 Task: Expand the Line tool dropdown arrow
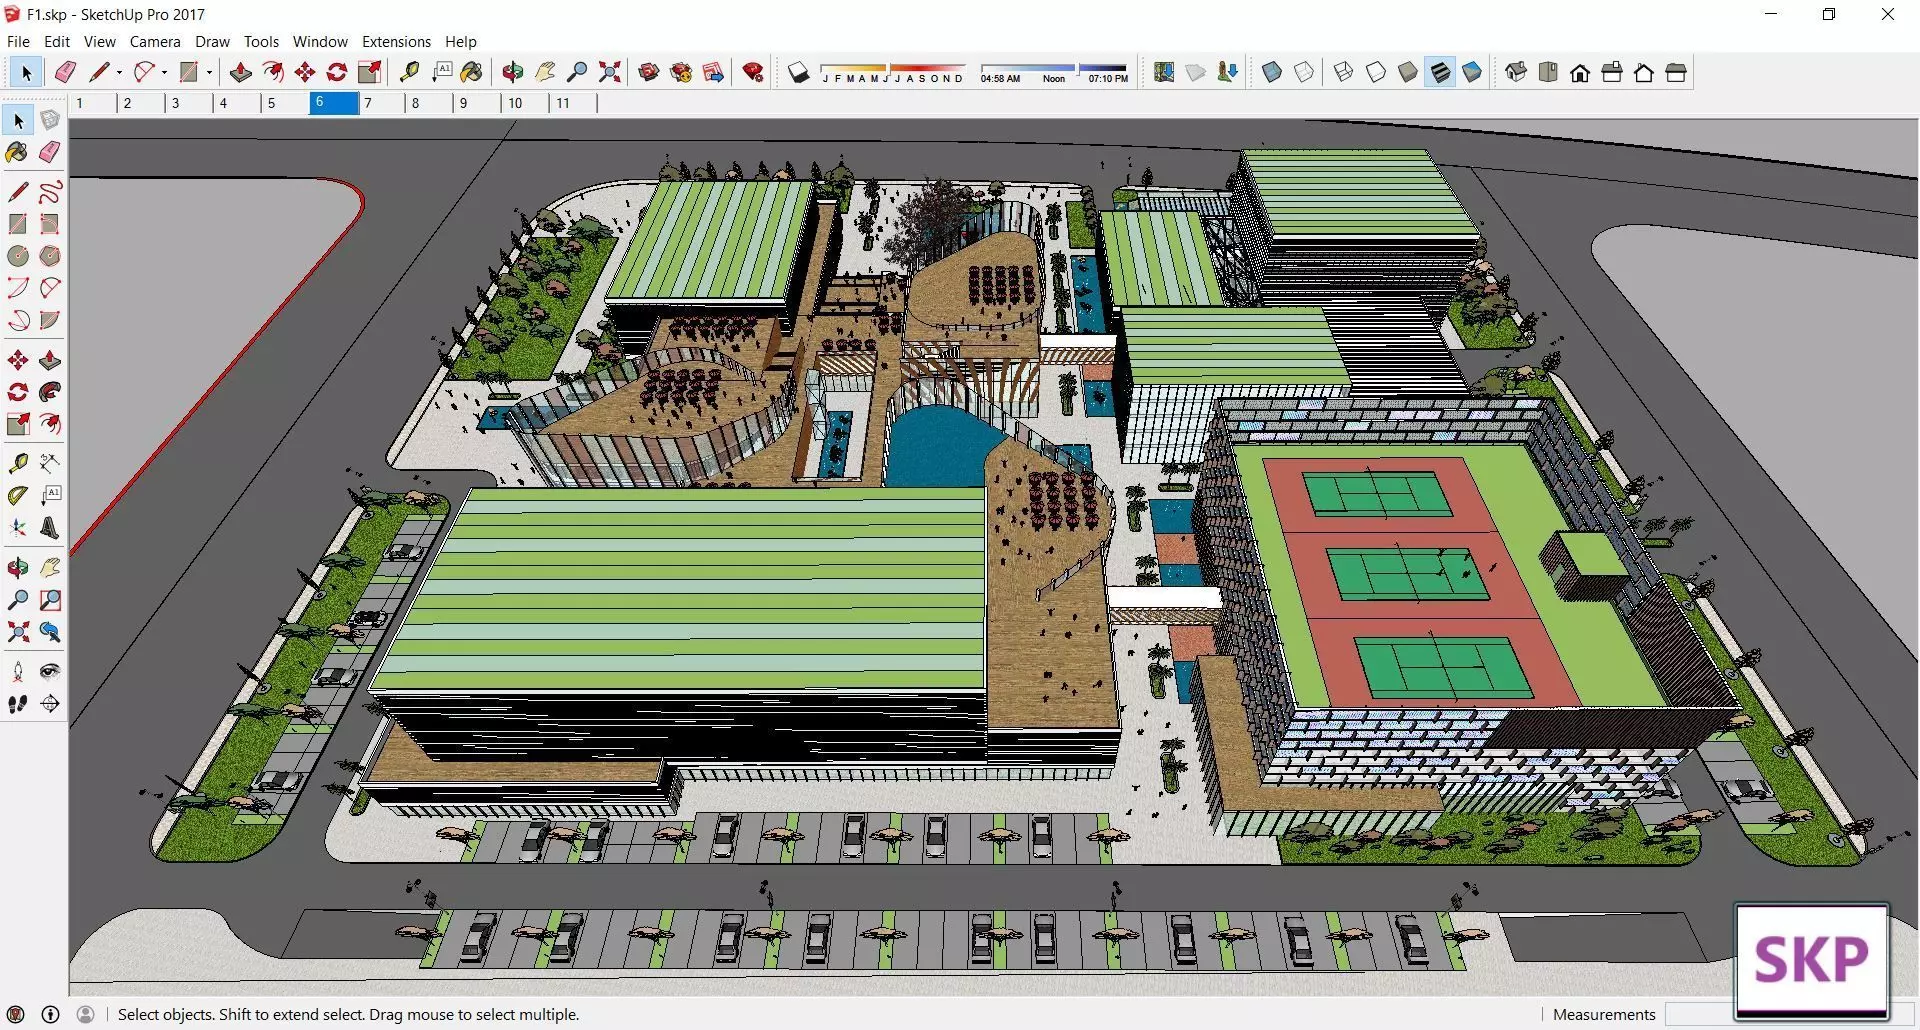click(x=119, y=72)
